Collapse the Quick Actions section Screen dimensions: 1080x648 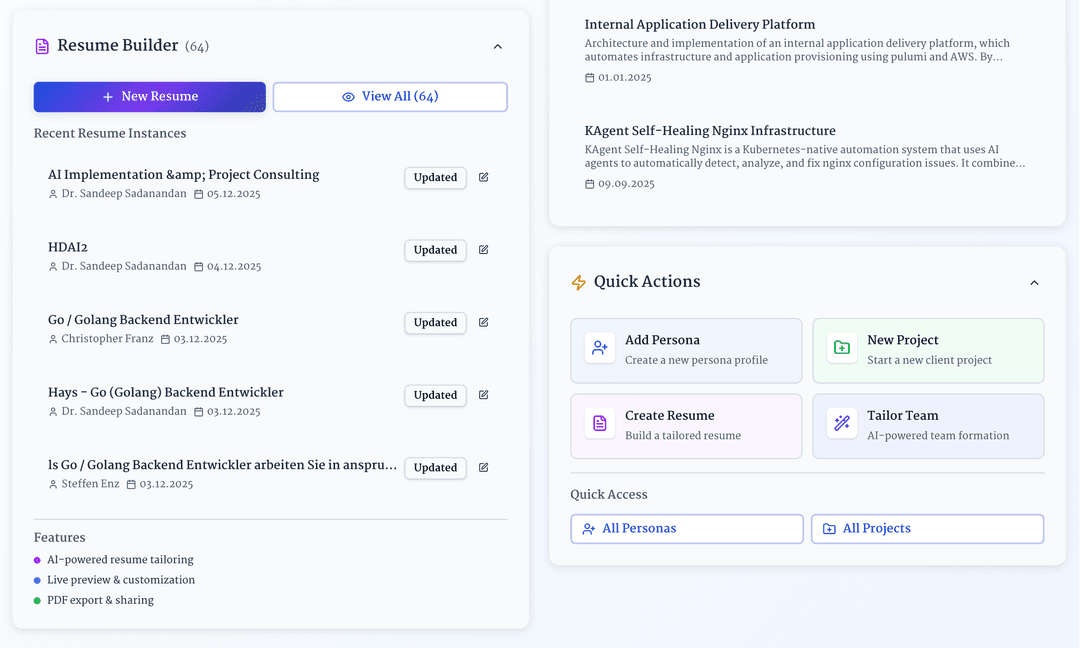1034,283
